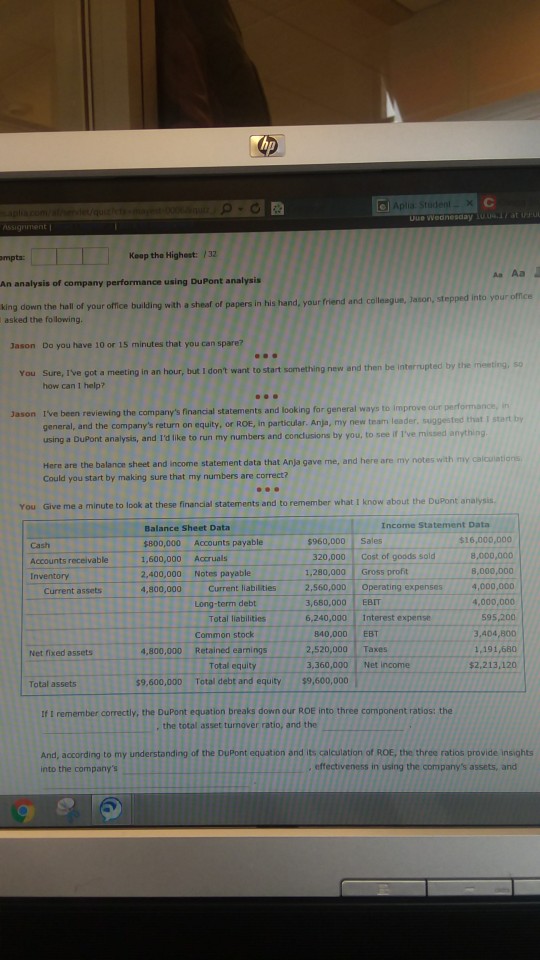Click the Accruals value 320,000
540x960 pixels.
(x=331, y=557)
